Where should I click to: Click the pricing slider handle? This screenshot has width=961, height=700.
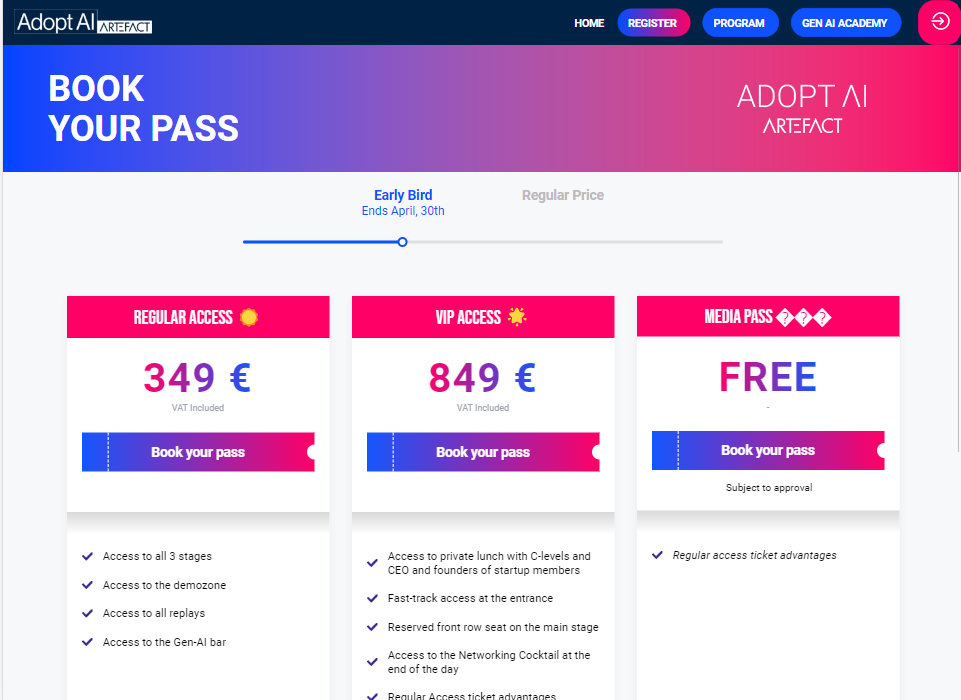pos(402,242)
